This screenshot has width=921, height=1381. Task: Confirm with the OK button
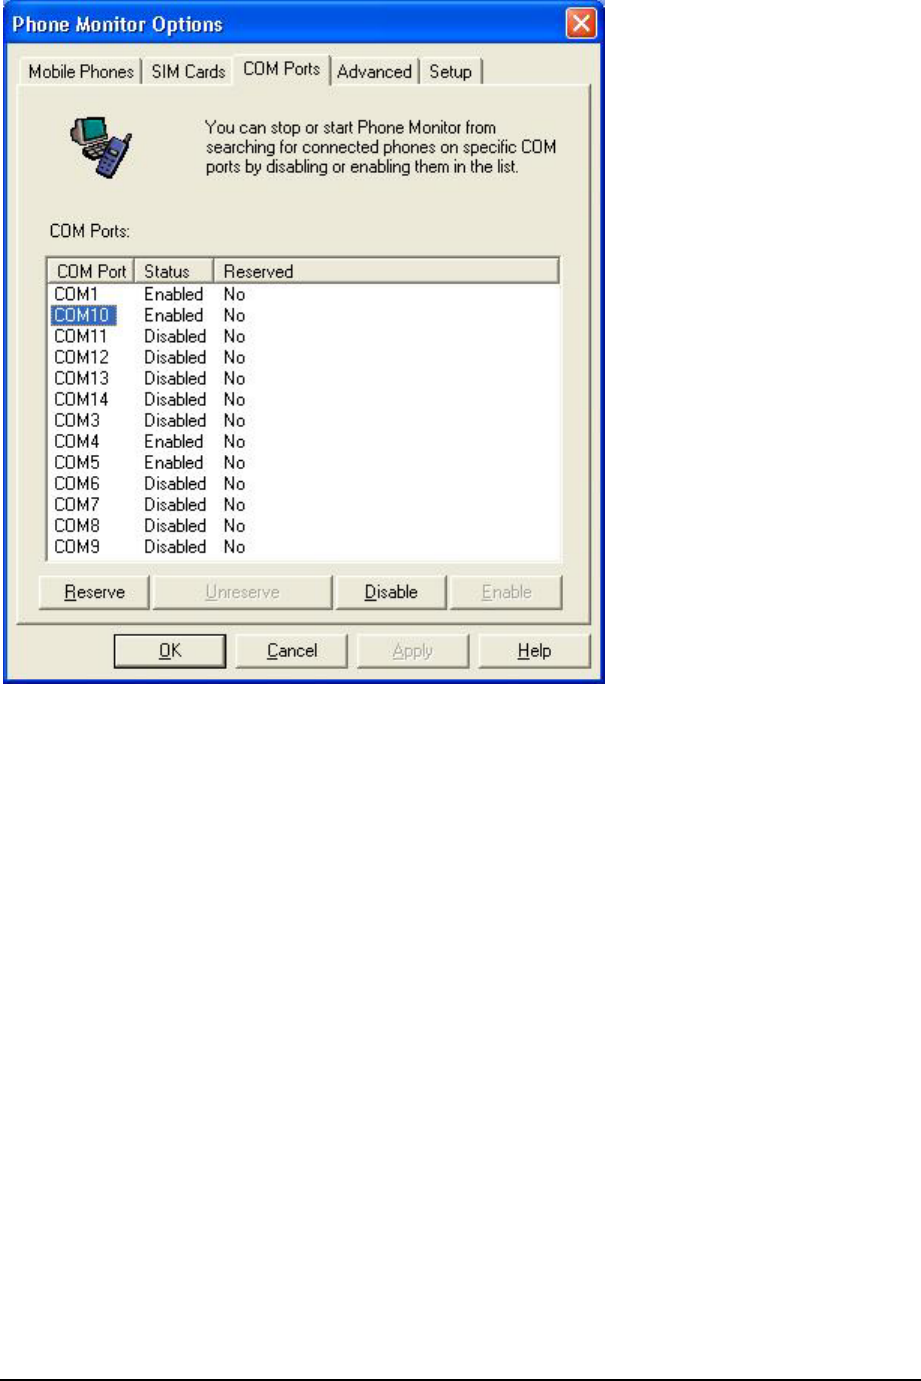pyautogui.click(x=170, y=651)
